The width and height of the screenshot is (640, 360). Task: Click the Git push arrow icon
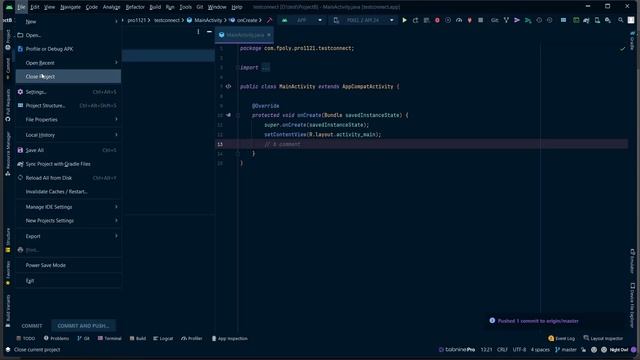(517, 20)
